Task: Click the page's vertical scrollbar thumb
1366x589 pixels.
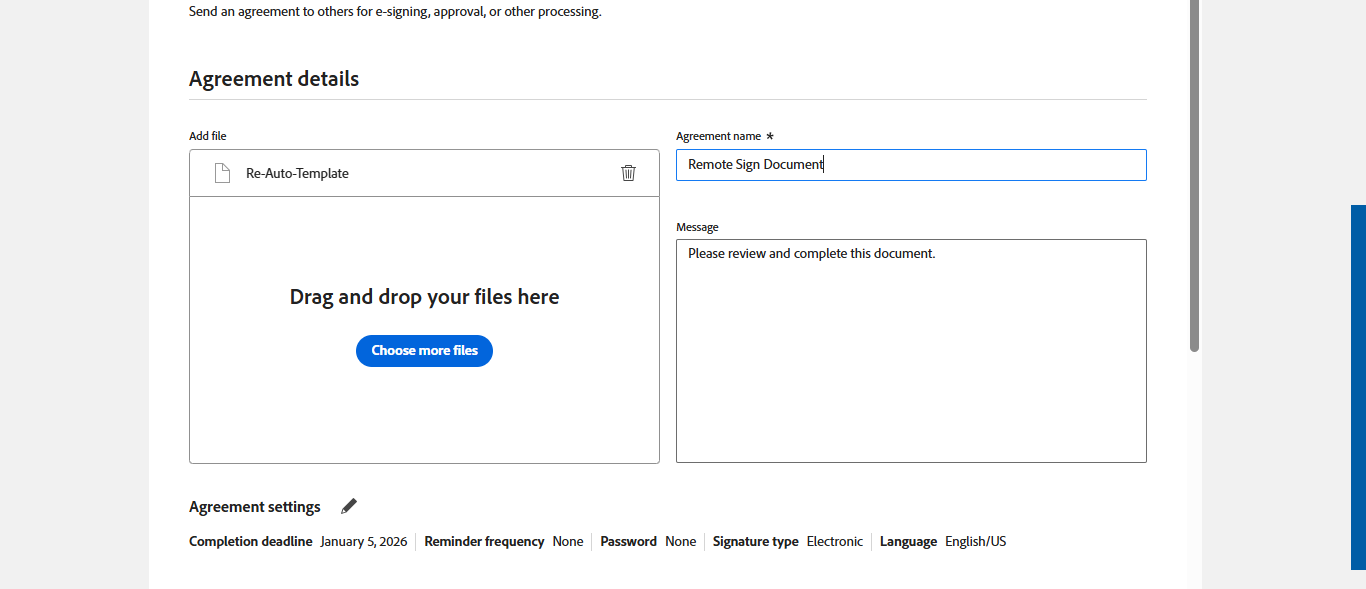Action: pyautogui.click(x=1194, y=175)
